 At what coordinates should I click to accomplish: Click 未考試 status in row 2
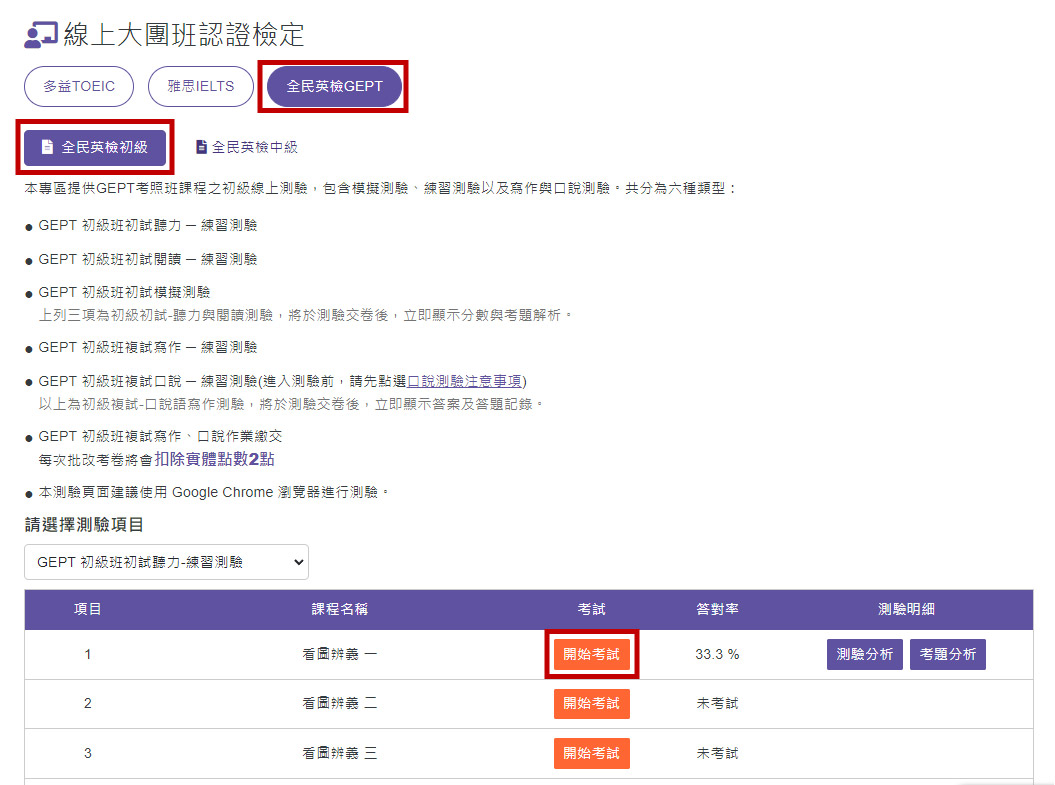pyautogui.click(x=717, y=704)
